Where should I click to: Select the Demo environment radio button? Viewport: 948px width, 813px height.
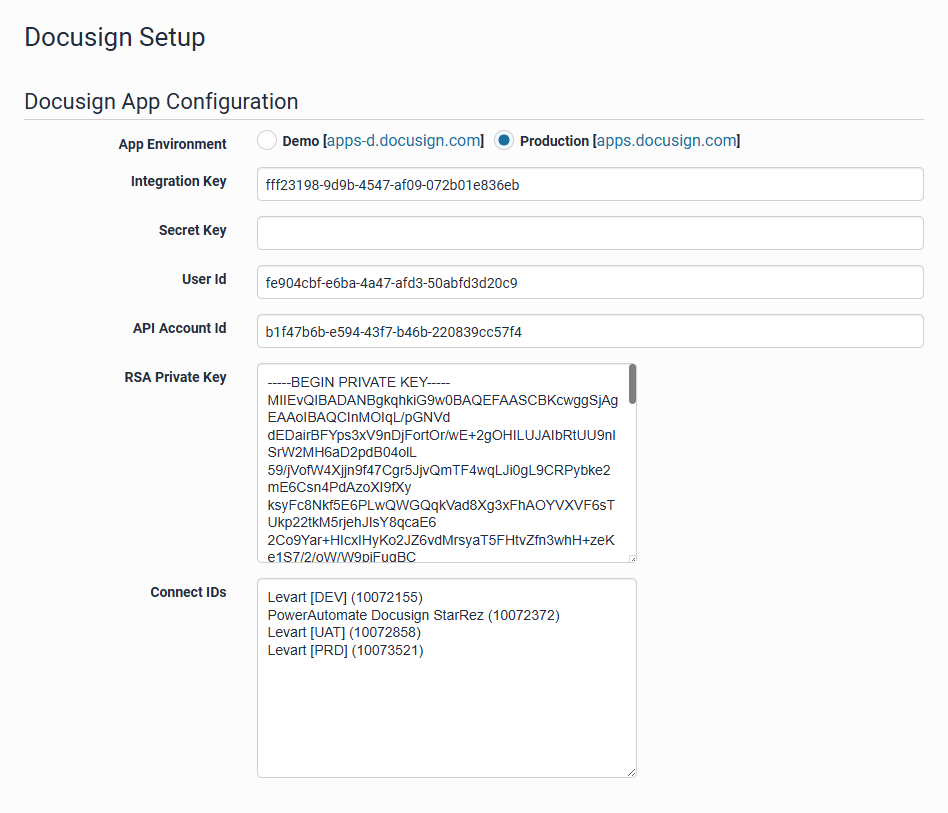(x=267, y=141)
